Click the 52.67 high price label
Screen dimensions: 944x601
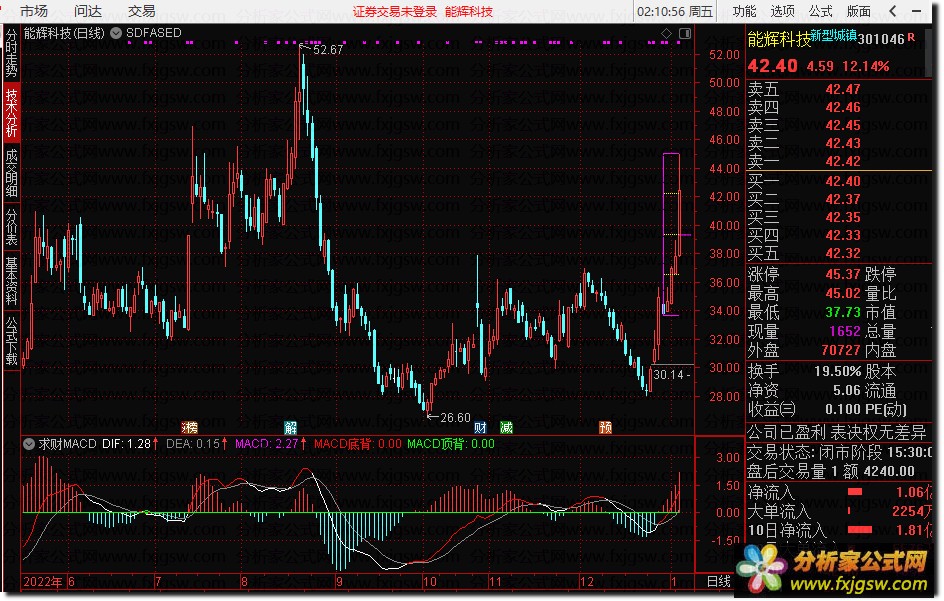click(x=328, y=50)
